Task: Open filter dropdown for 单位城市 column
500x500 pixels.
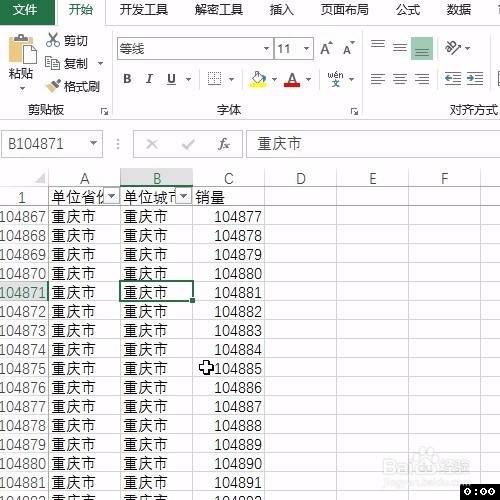Action: pos(184,196)
